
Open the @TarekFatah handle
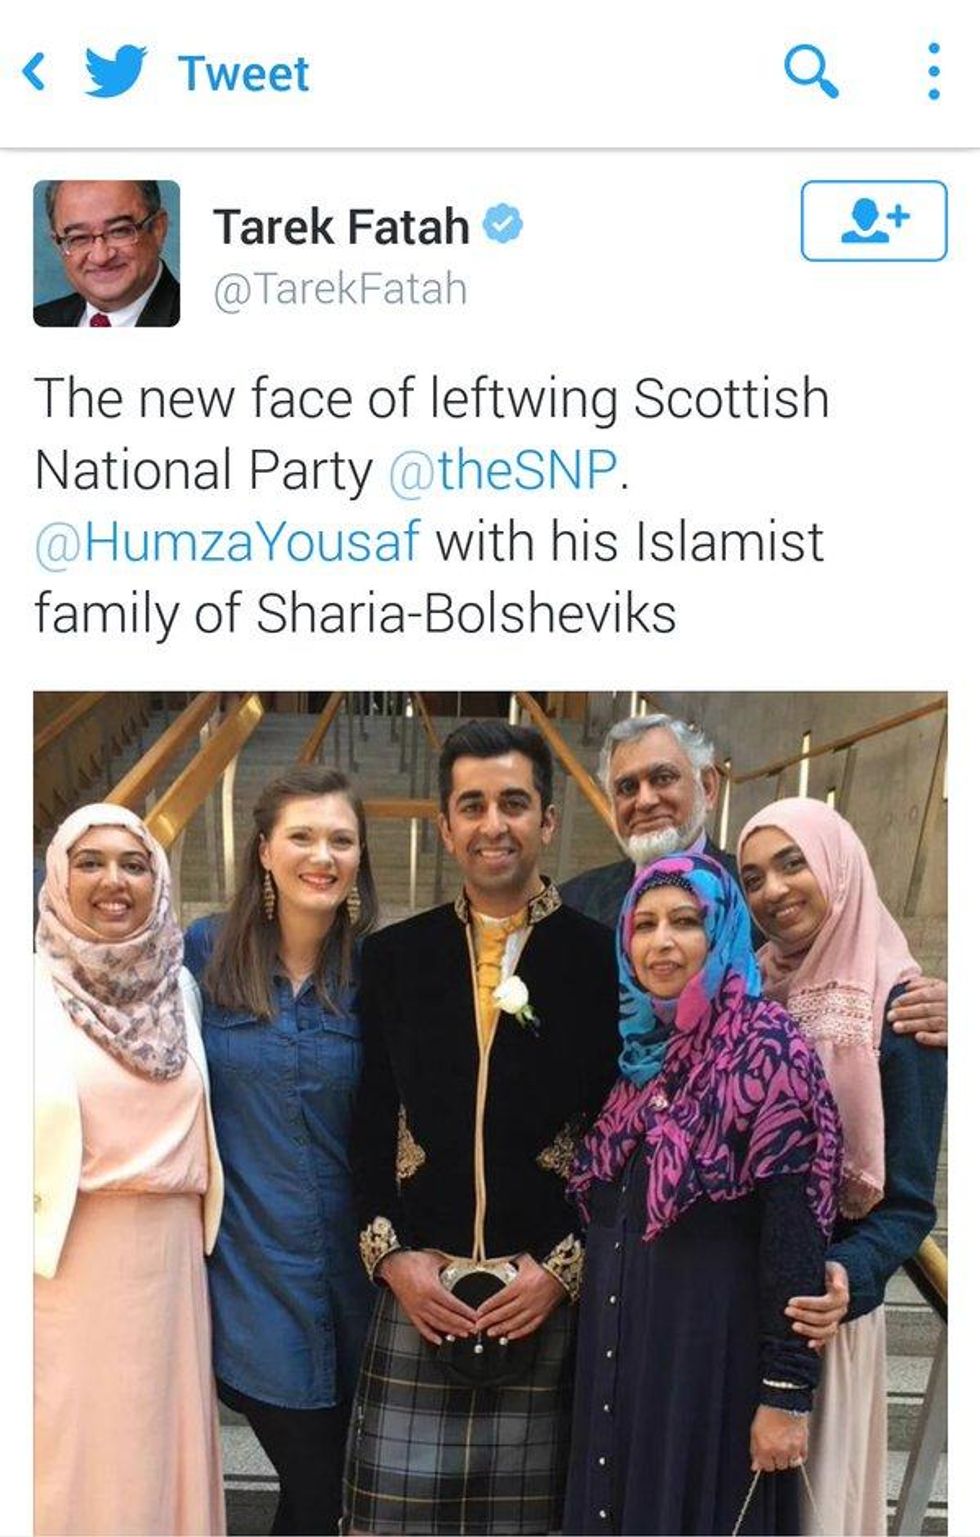[x=339, y=289]
